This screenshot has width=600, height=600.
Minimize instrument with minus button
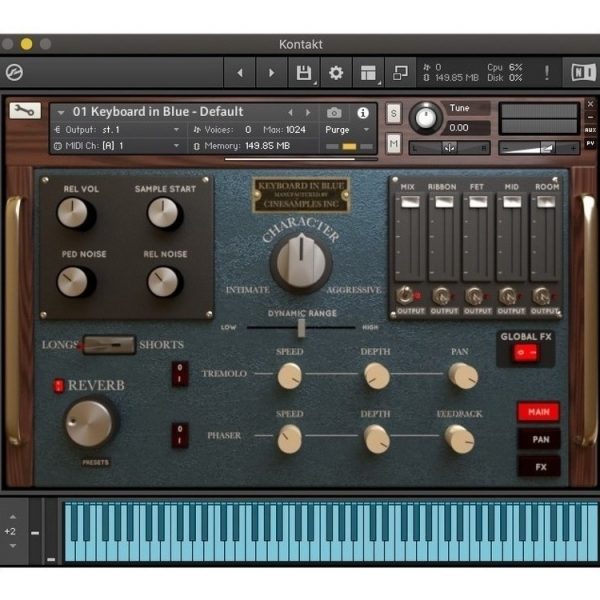tap(590, 117)
